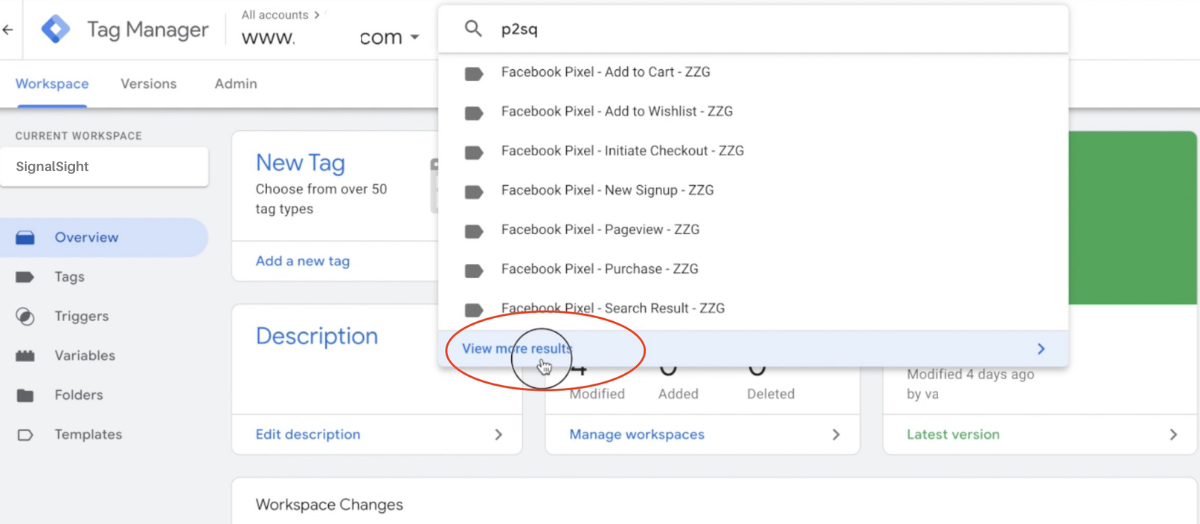Open Variables via its sidebar icon

(25, 356)
